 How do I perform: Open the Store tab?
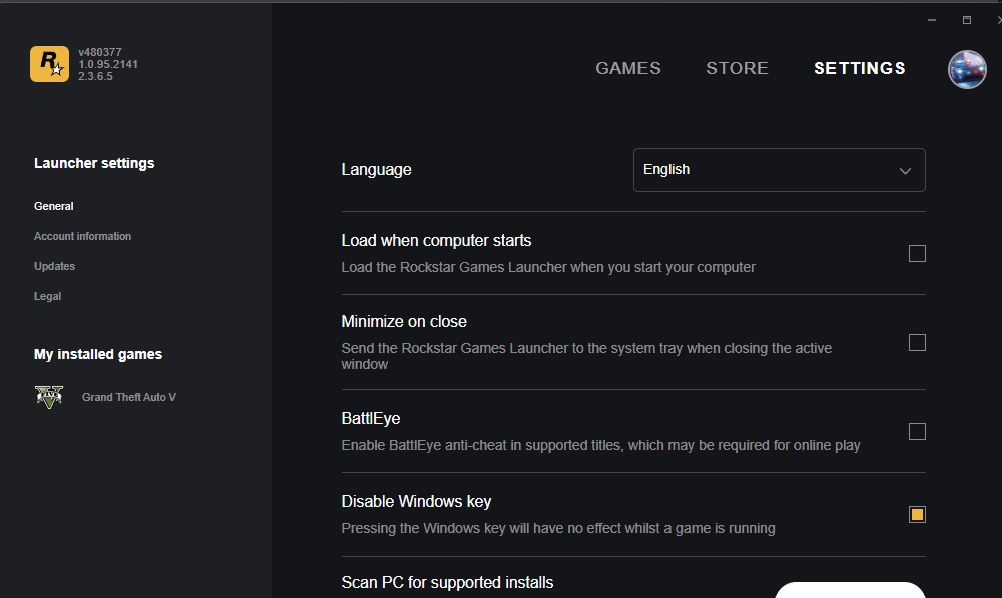coord(737,69)
